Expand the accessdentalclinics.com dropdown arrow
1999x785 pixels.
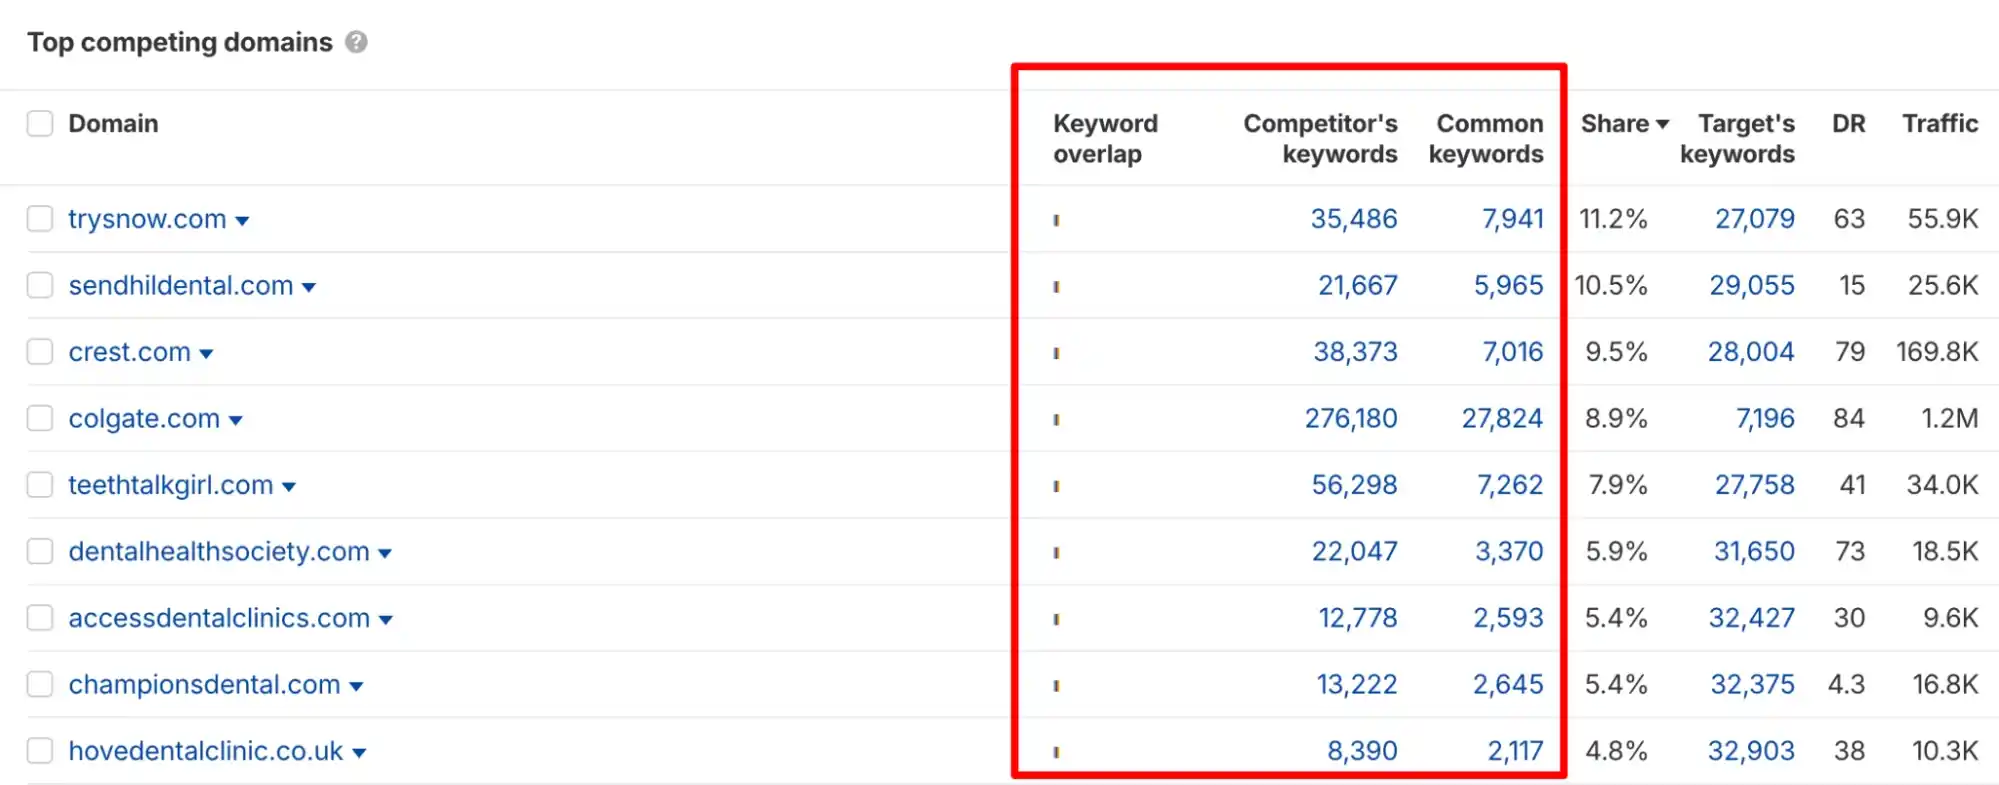386,620
